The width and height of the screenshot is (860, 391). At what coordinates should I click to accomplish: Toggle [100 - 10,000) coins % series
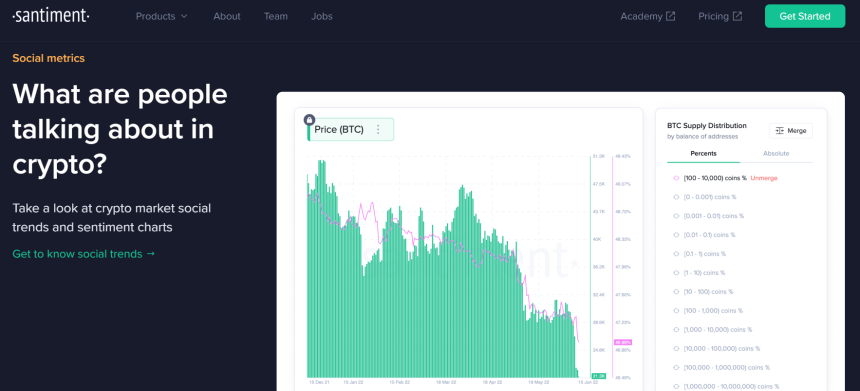710,178
